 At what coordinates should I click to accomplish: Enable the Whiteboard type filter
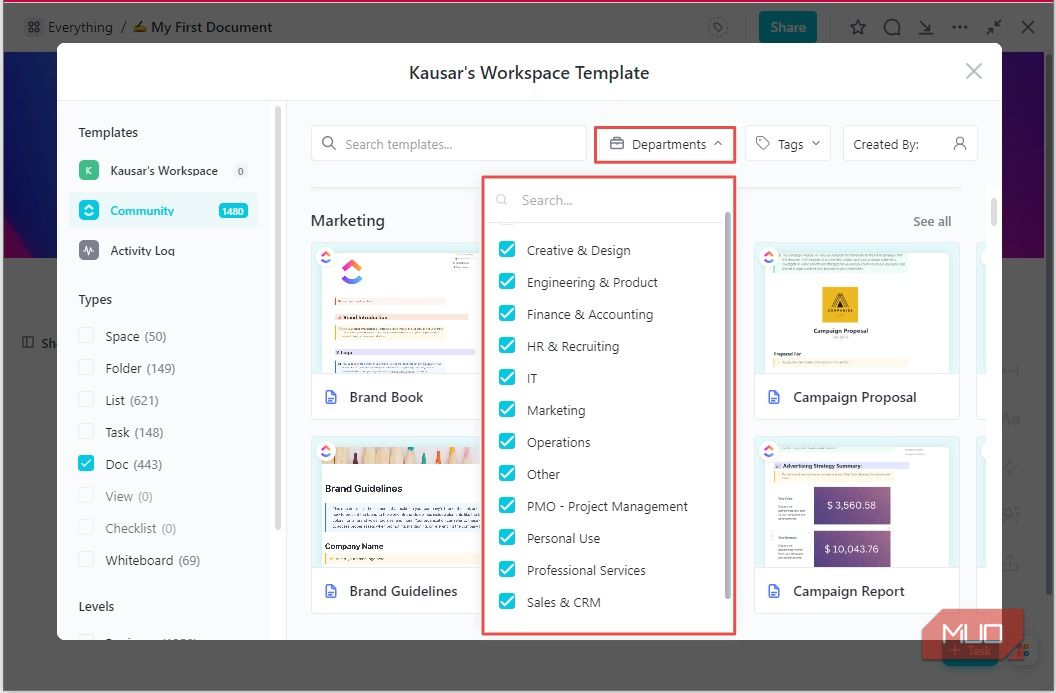pos(86,560)
